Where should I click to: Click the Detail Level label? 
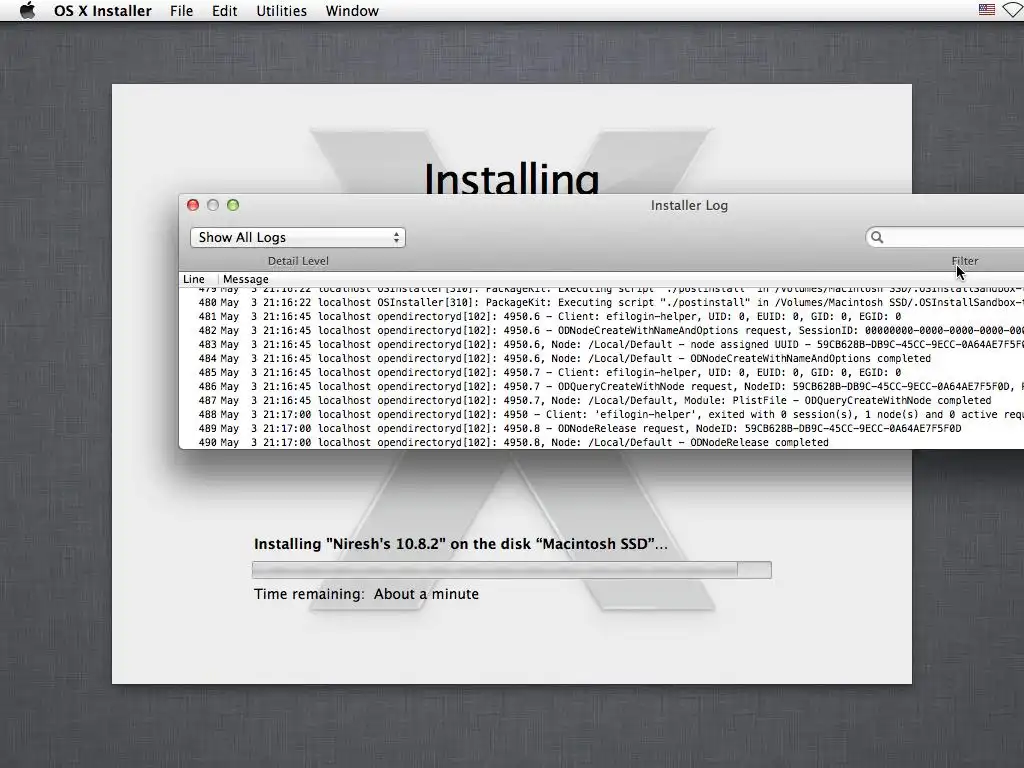[298, 261]
